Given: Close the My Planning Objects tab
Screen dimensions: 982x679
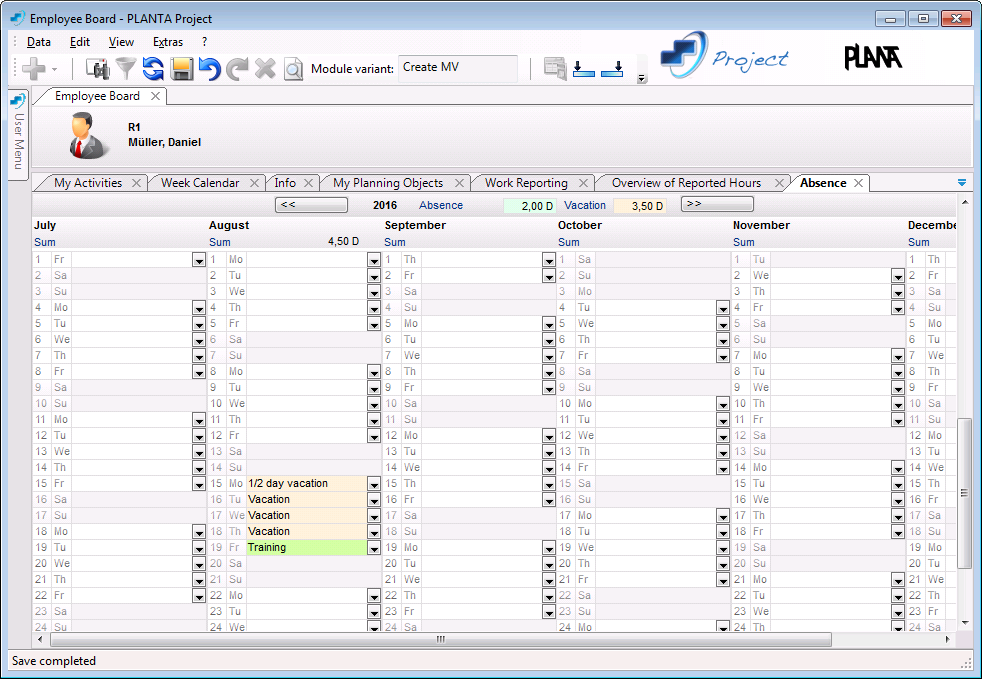Looking at the screenshot, I should pos(459,183).
